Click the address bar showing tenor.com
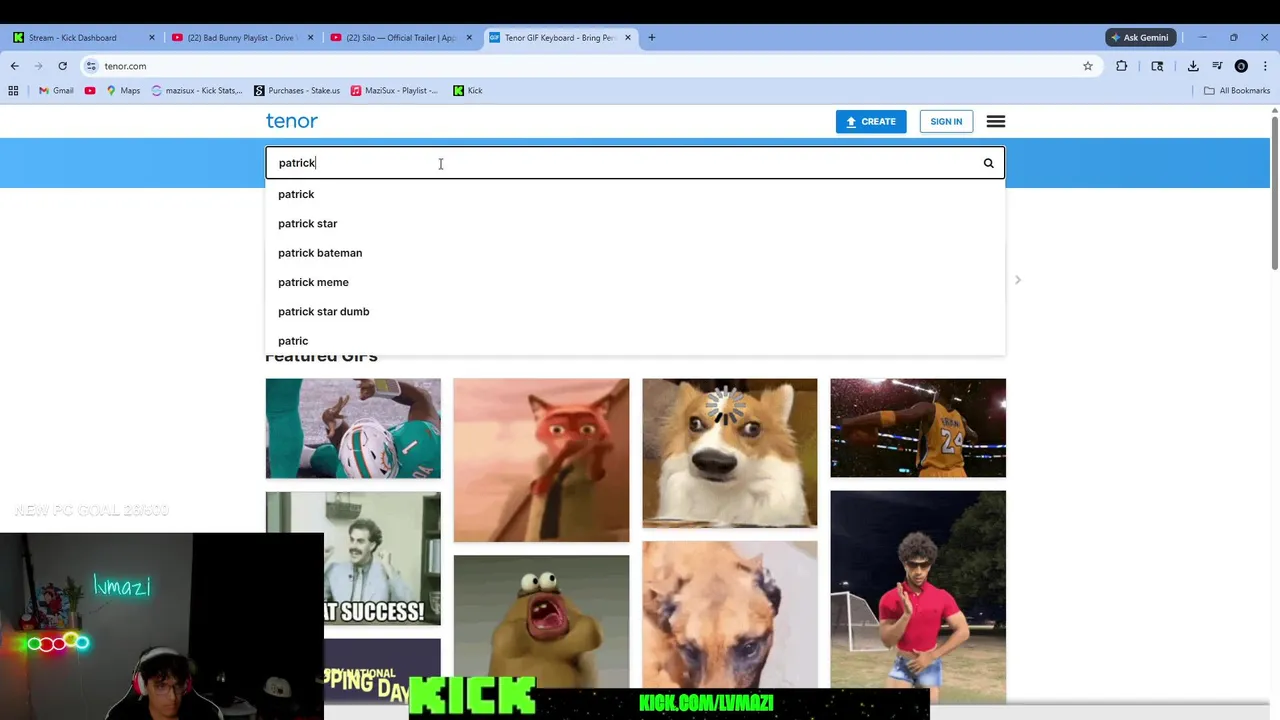 coord(590,66)
